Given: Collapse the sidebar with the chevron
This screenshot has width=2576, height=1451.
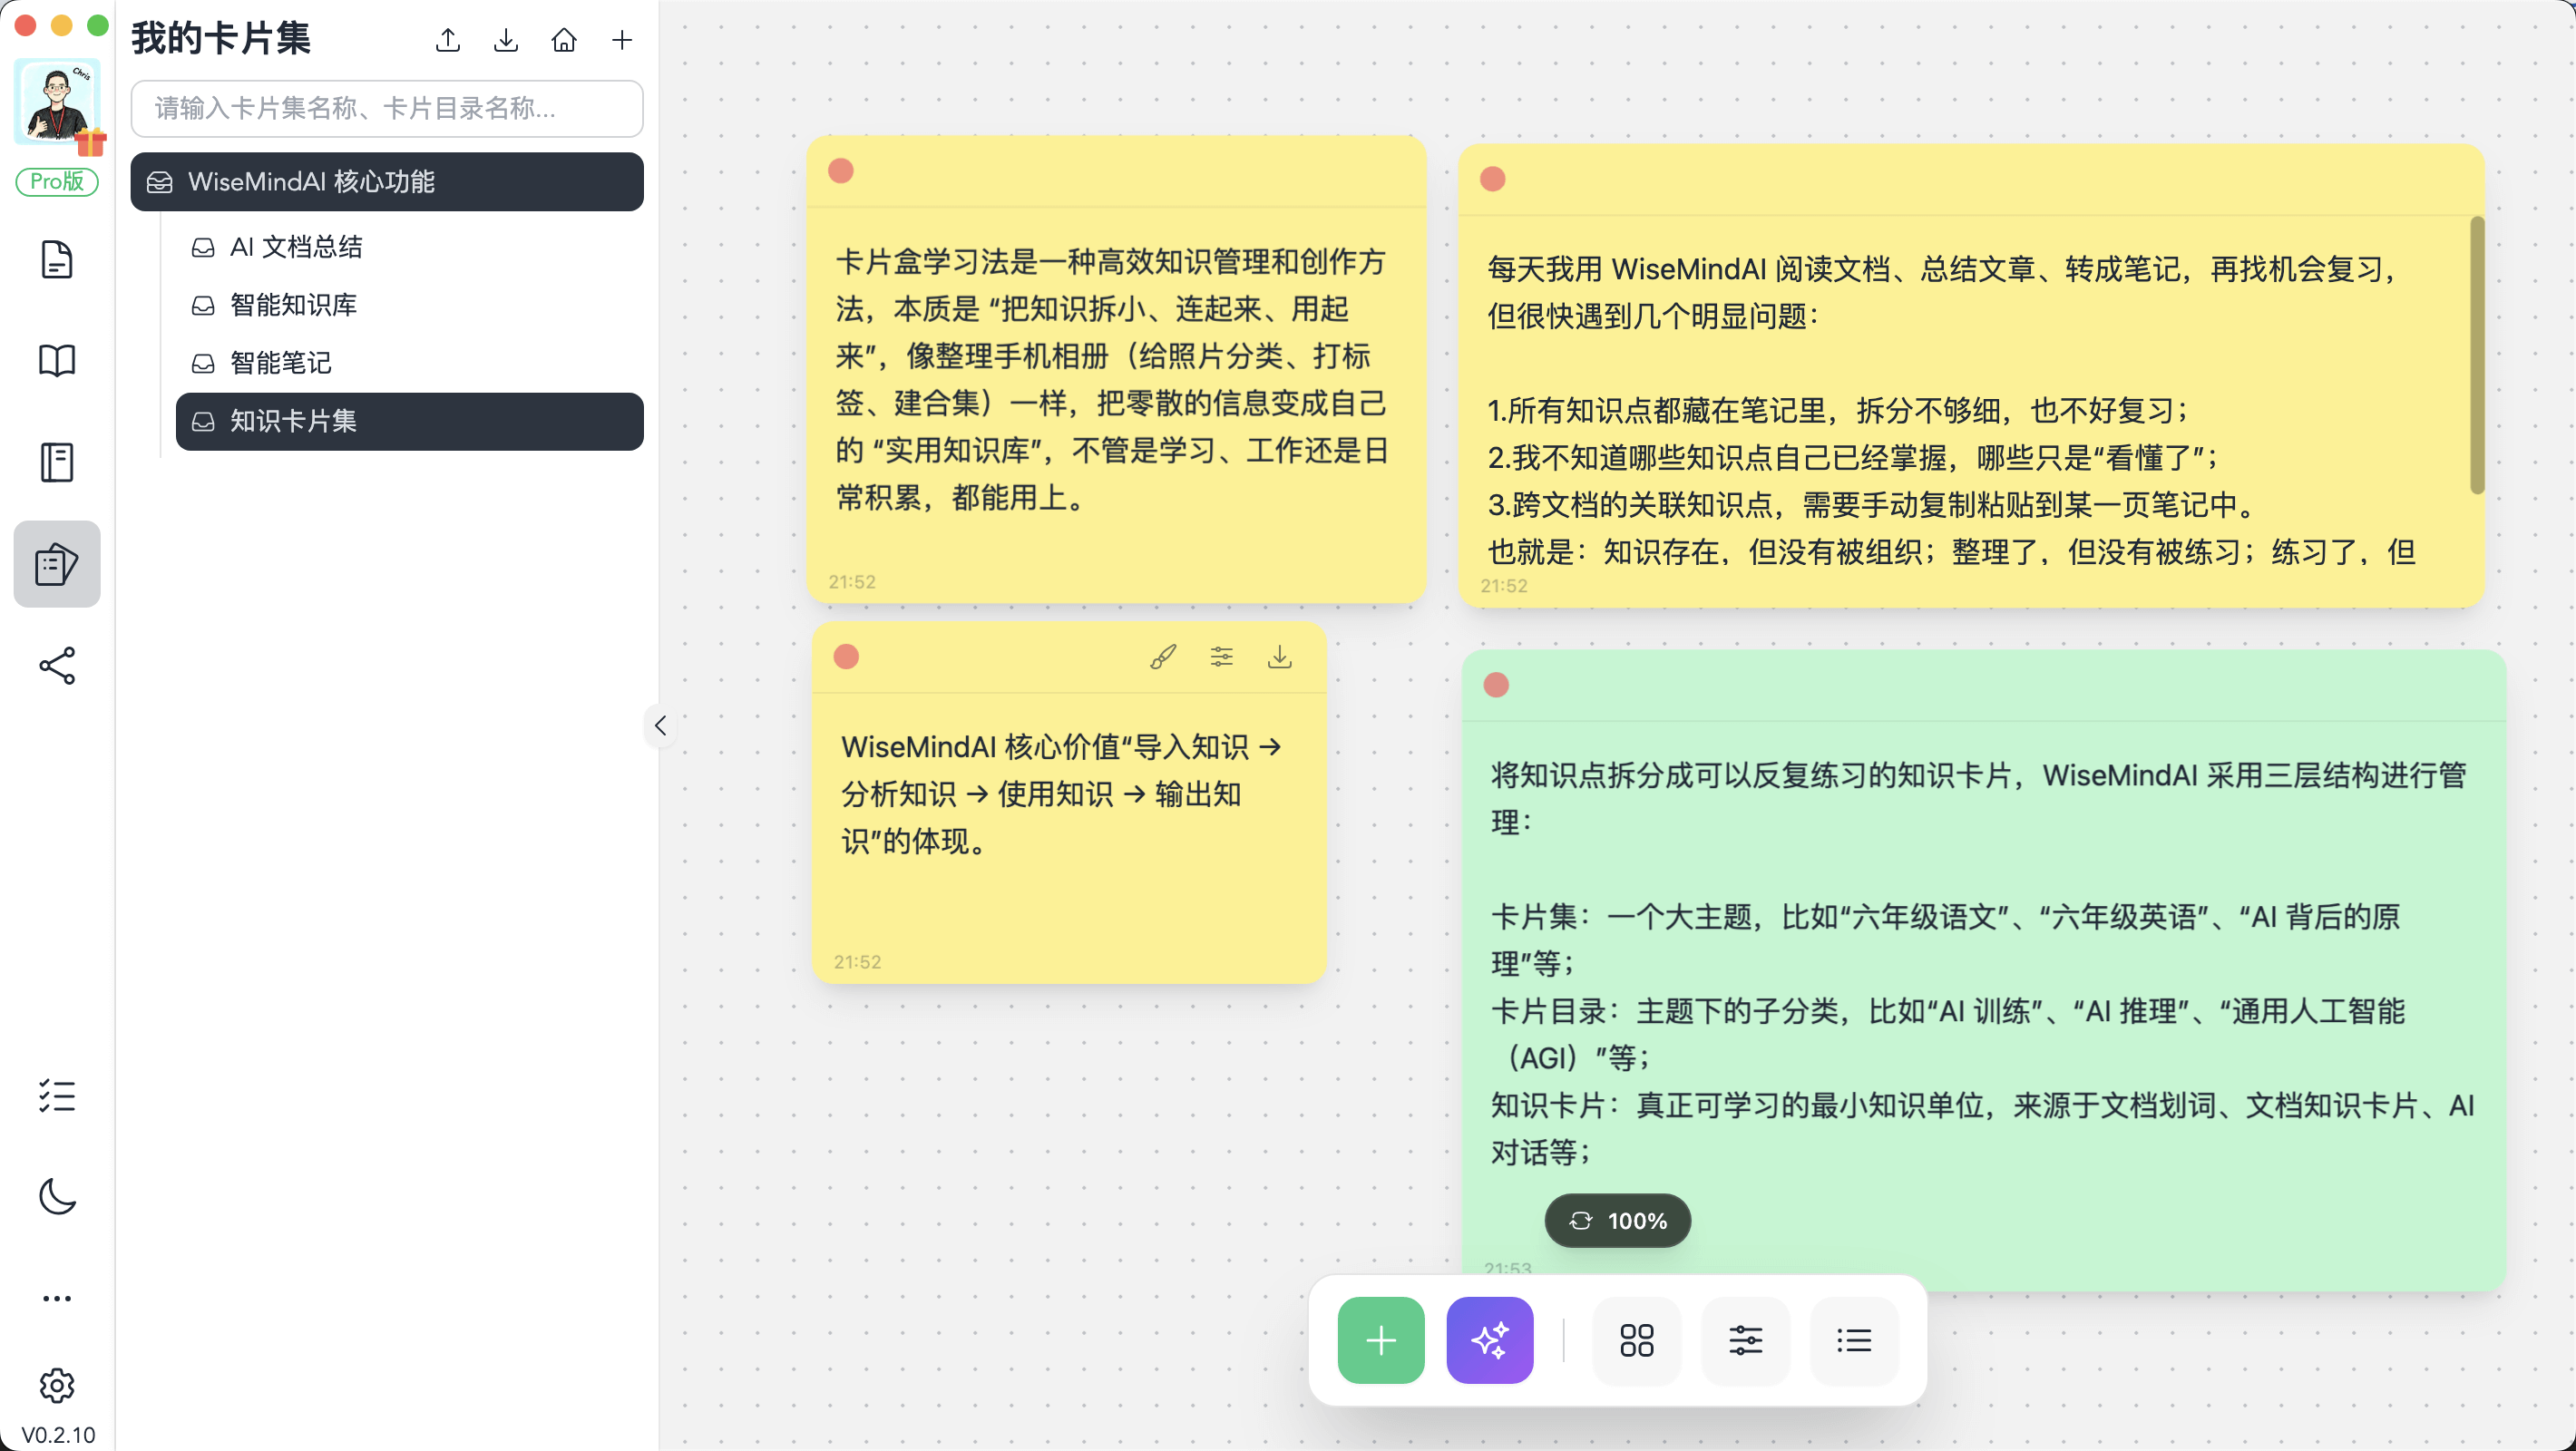Looking at the screenshot, I should [660, 726].
